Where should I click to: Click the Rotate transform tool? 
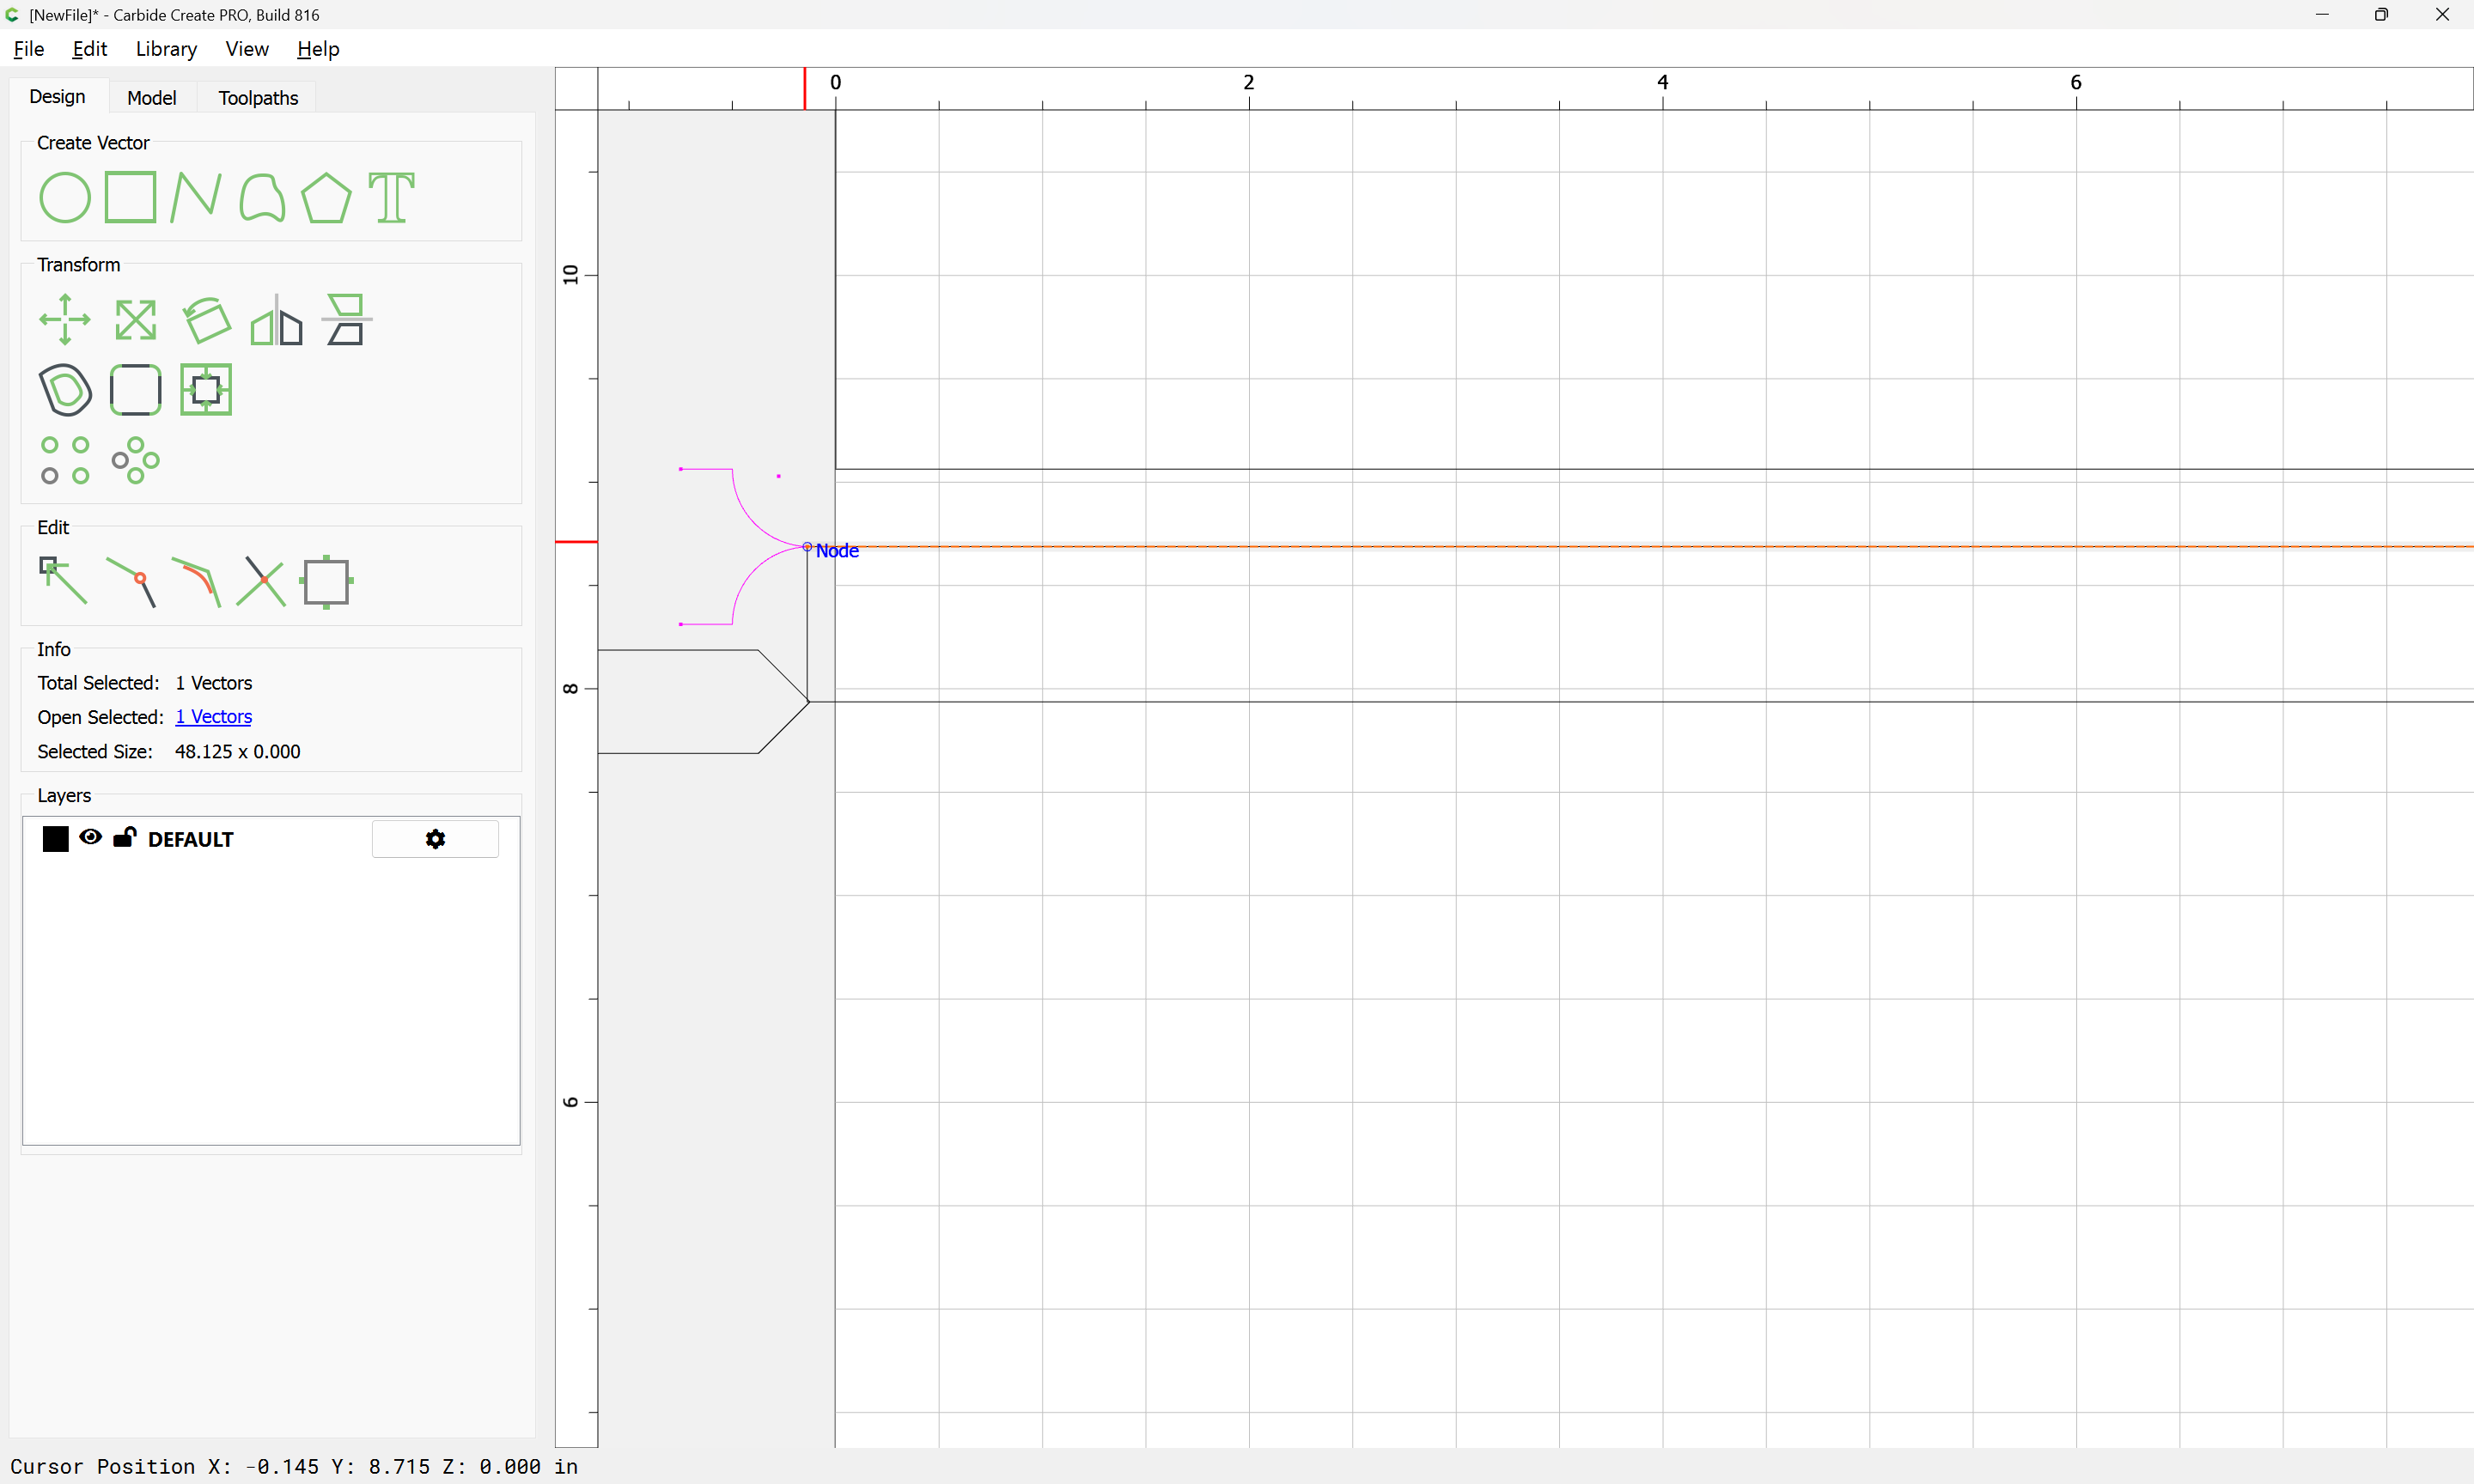point(207,320)
